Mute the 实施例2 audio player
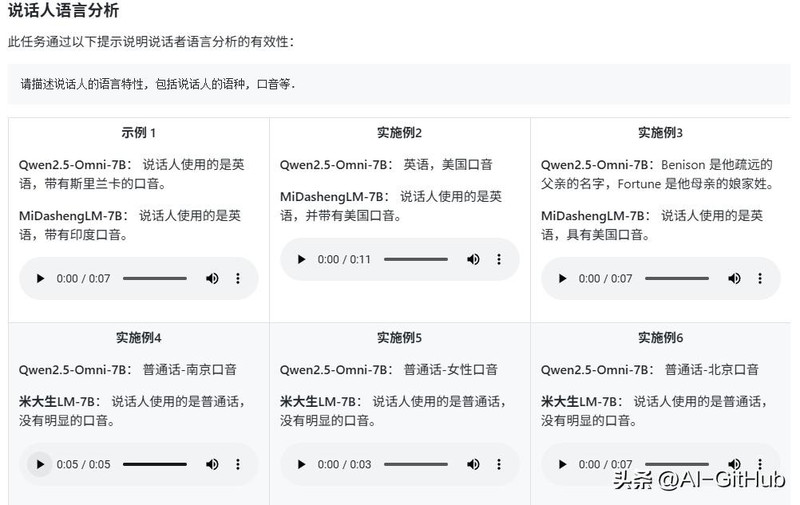Screen dimensions: 800x505 click(473, 259)
